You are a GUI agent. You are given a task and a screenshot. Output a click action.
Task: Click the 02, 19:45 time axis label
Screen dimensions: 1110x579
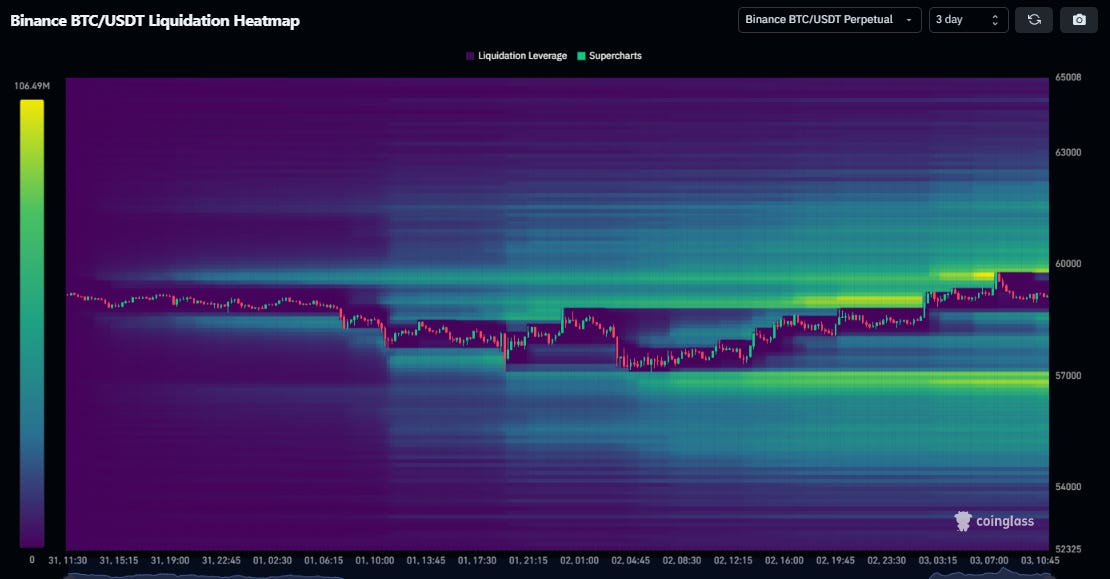(835, 561)
